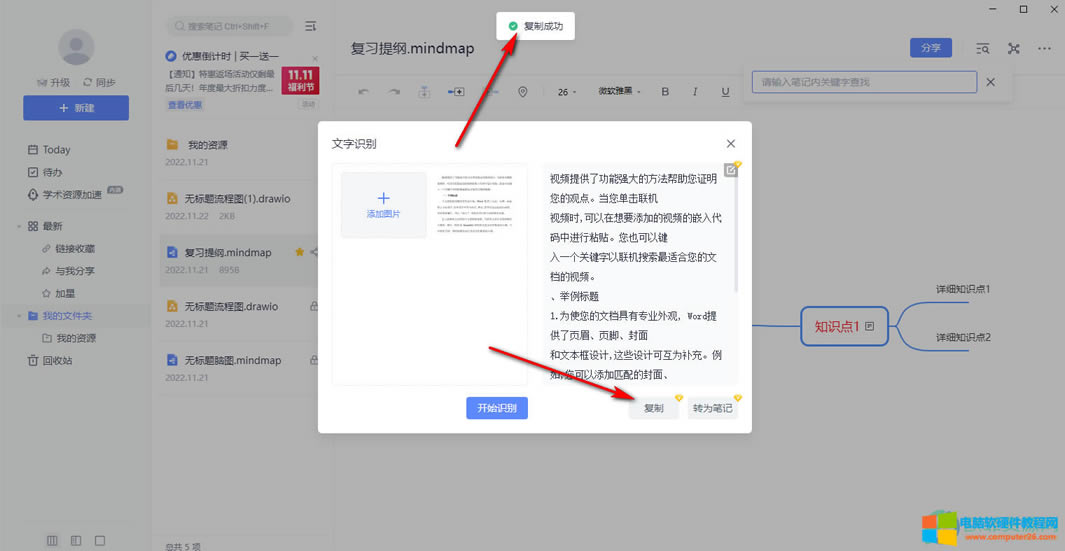This screenshot has width=1065, height=551.
Task: Click the 升级 upgrade icon
Action: pyautogui.click(x=42, y=82)
